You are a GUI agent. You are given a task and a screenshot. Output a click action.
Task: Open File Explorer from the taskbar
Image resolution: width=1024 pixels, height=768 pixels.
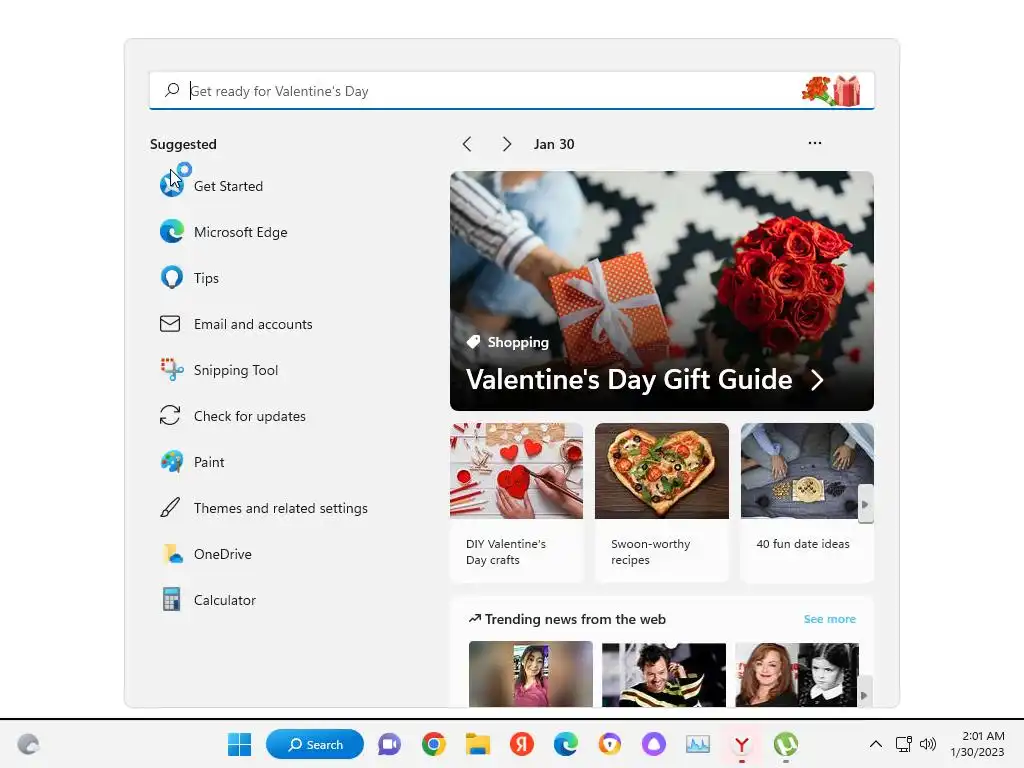click(x=477, y=744)
